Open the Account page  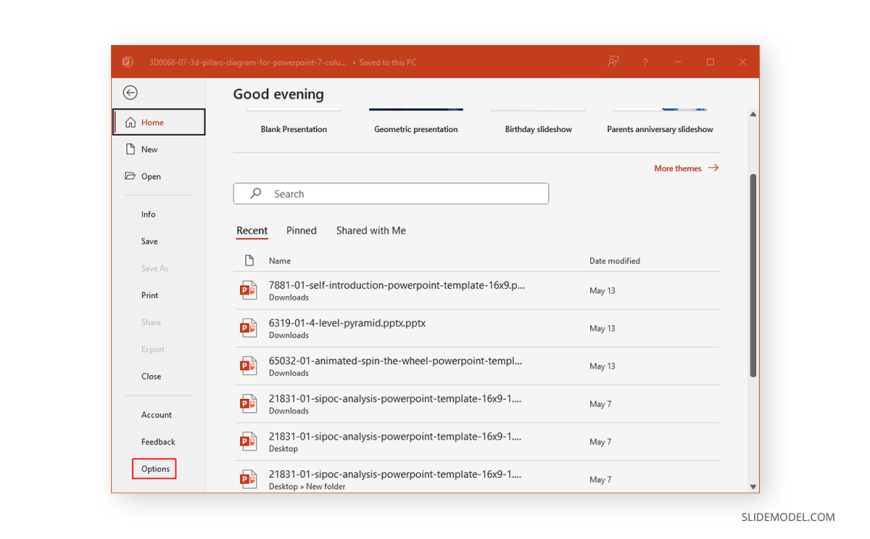(156, 415)
